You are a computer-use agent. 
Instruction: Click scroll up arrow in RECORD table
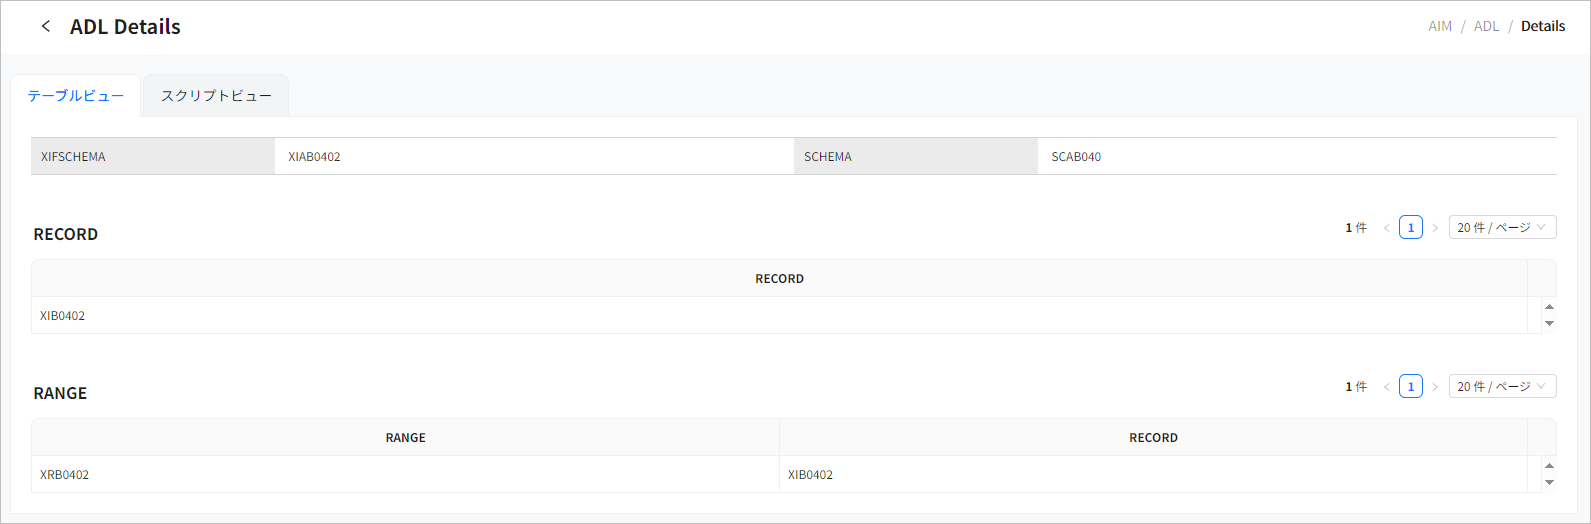(1549, 307)
